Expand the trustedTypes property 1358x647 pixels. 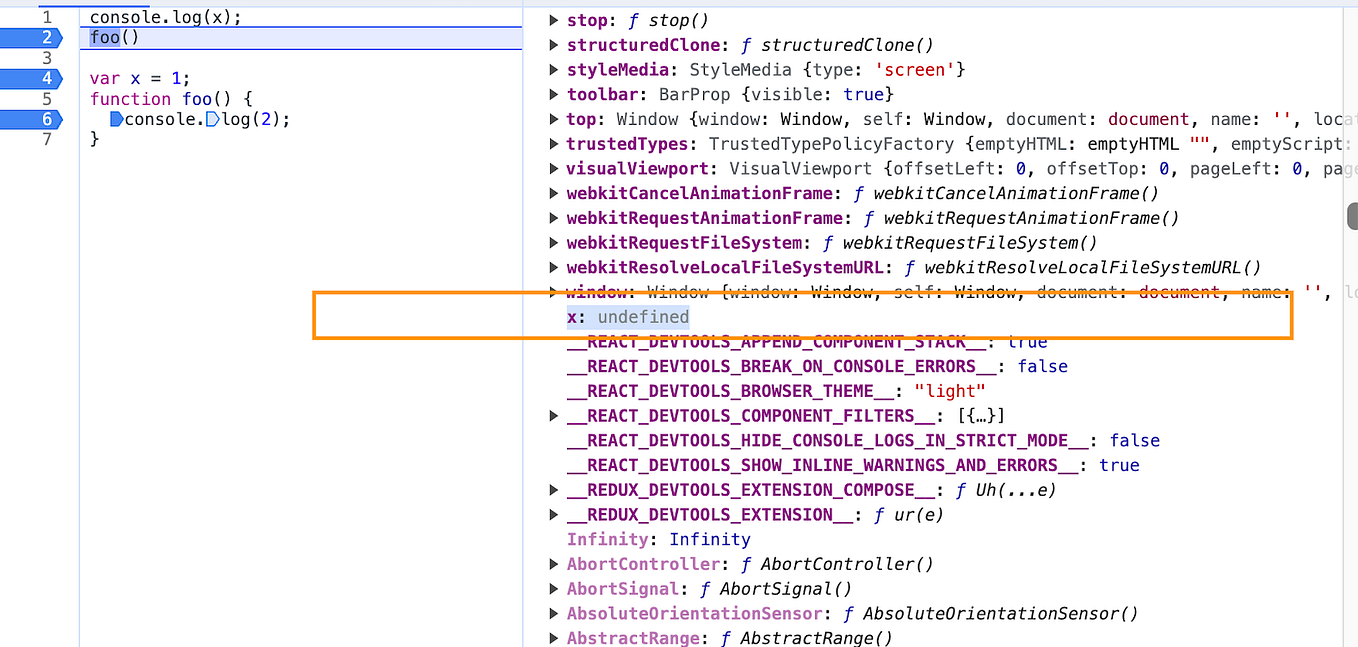554,143
